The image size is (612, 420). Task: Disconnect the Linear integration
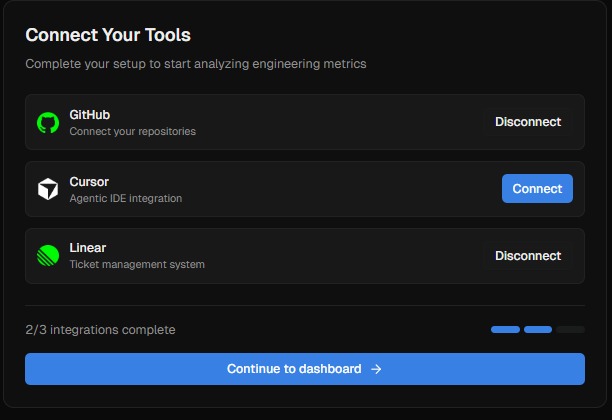point(528,256)
